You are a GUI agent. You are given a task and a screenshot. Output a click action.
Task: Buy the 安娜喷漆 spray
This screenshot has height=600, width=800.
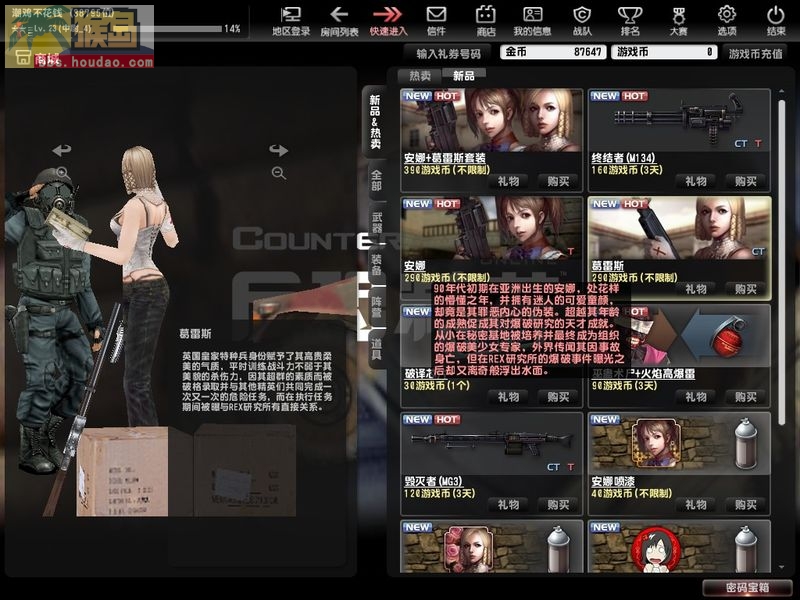(x=745, y=505)
